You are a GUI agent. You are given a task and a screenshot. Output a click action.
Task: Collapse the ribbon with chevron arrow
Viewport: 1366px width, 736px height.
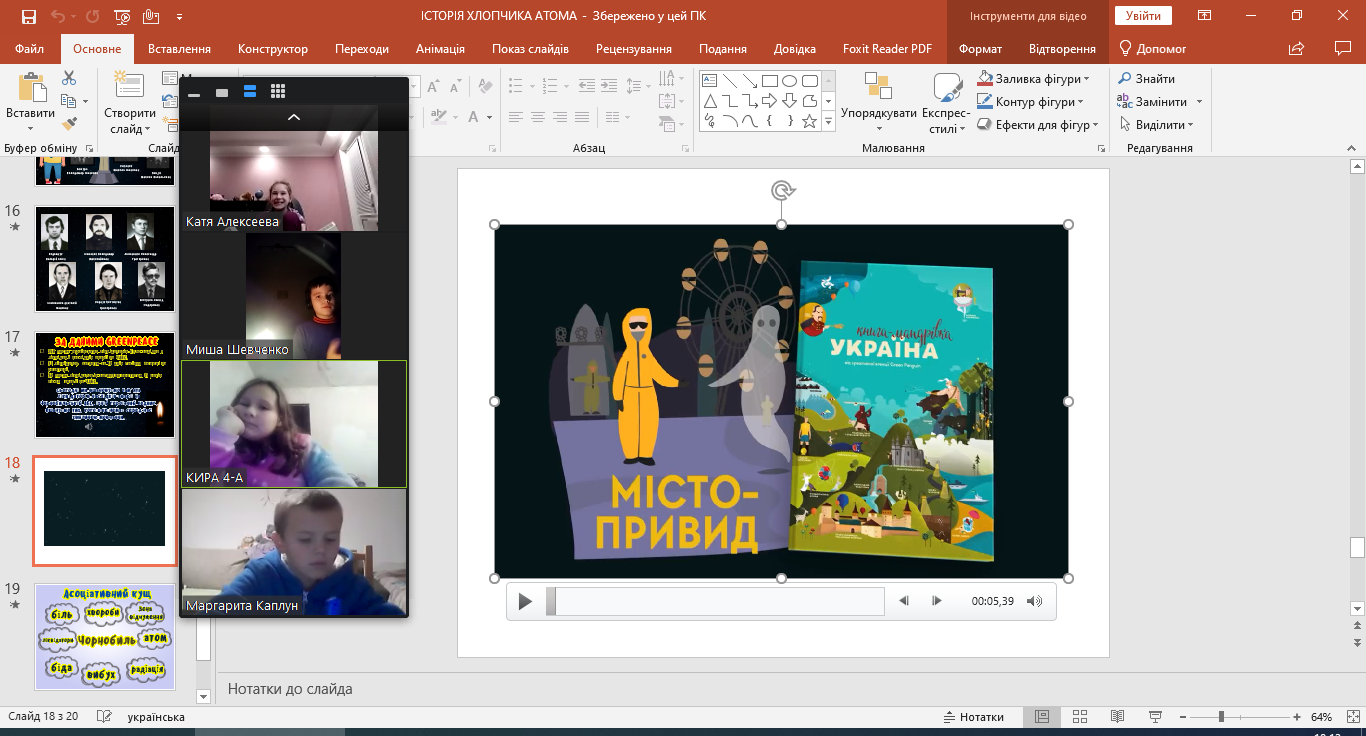click(x=1351, y=148)
